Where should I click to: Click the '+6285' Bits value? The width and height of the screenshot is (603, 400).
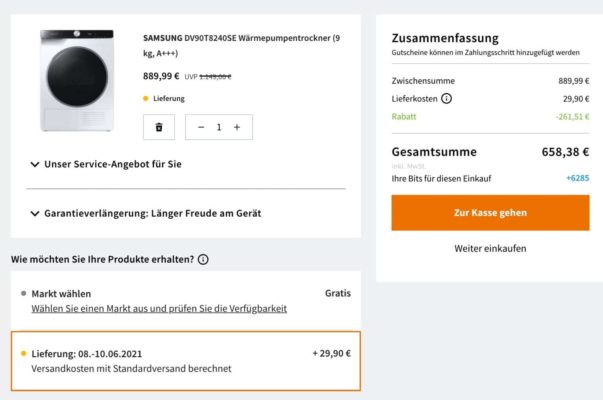pos(577,178)
